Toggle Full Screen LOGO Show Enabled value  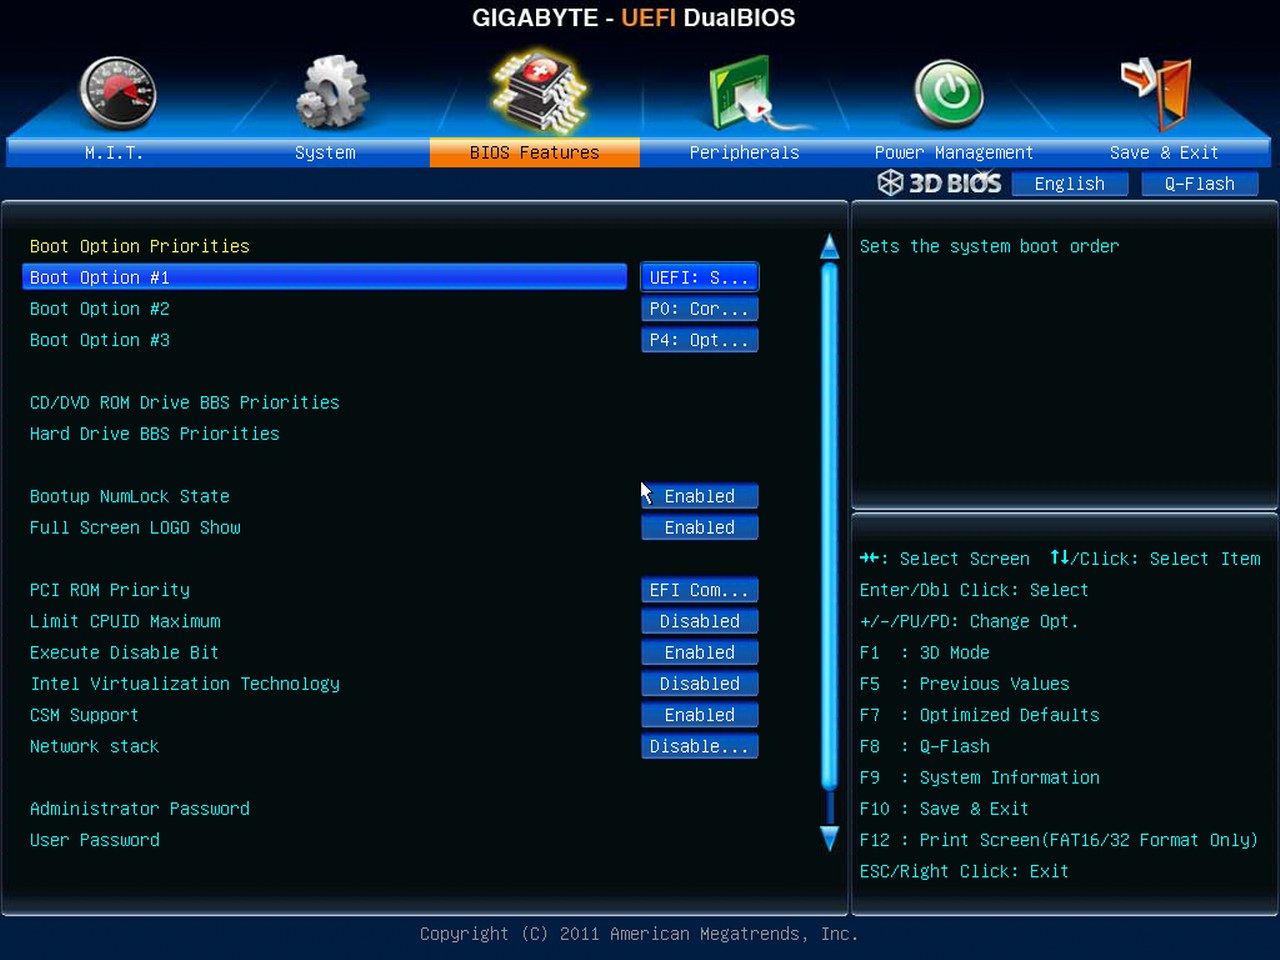(x=700, y=527)
